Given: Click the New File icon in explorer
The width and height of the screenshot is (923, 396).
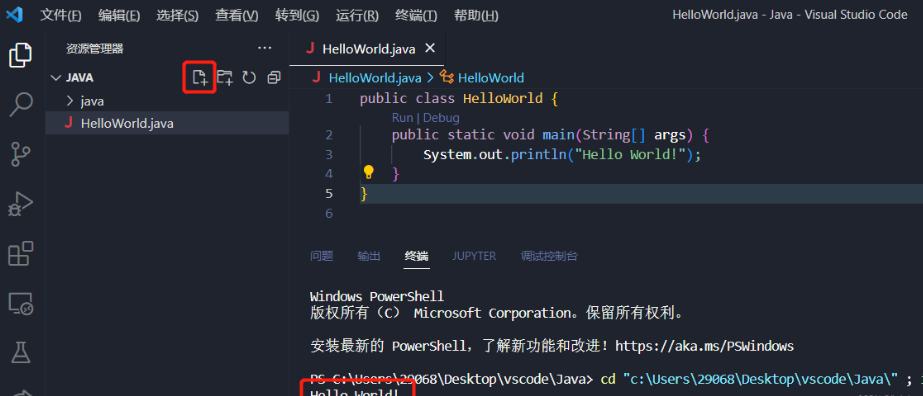Looking at the screenshot, I should [200, 78].
